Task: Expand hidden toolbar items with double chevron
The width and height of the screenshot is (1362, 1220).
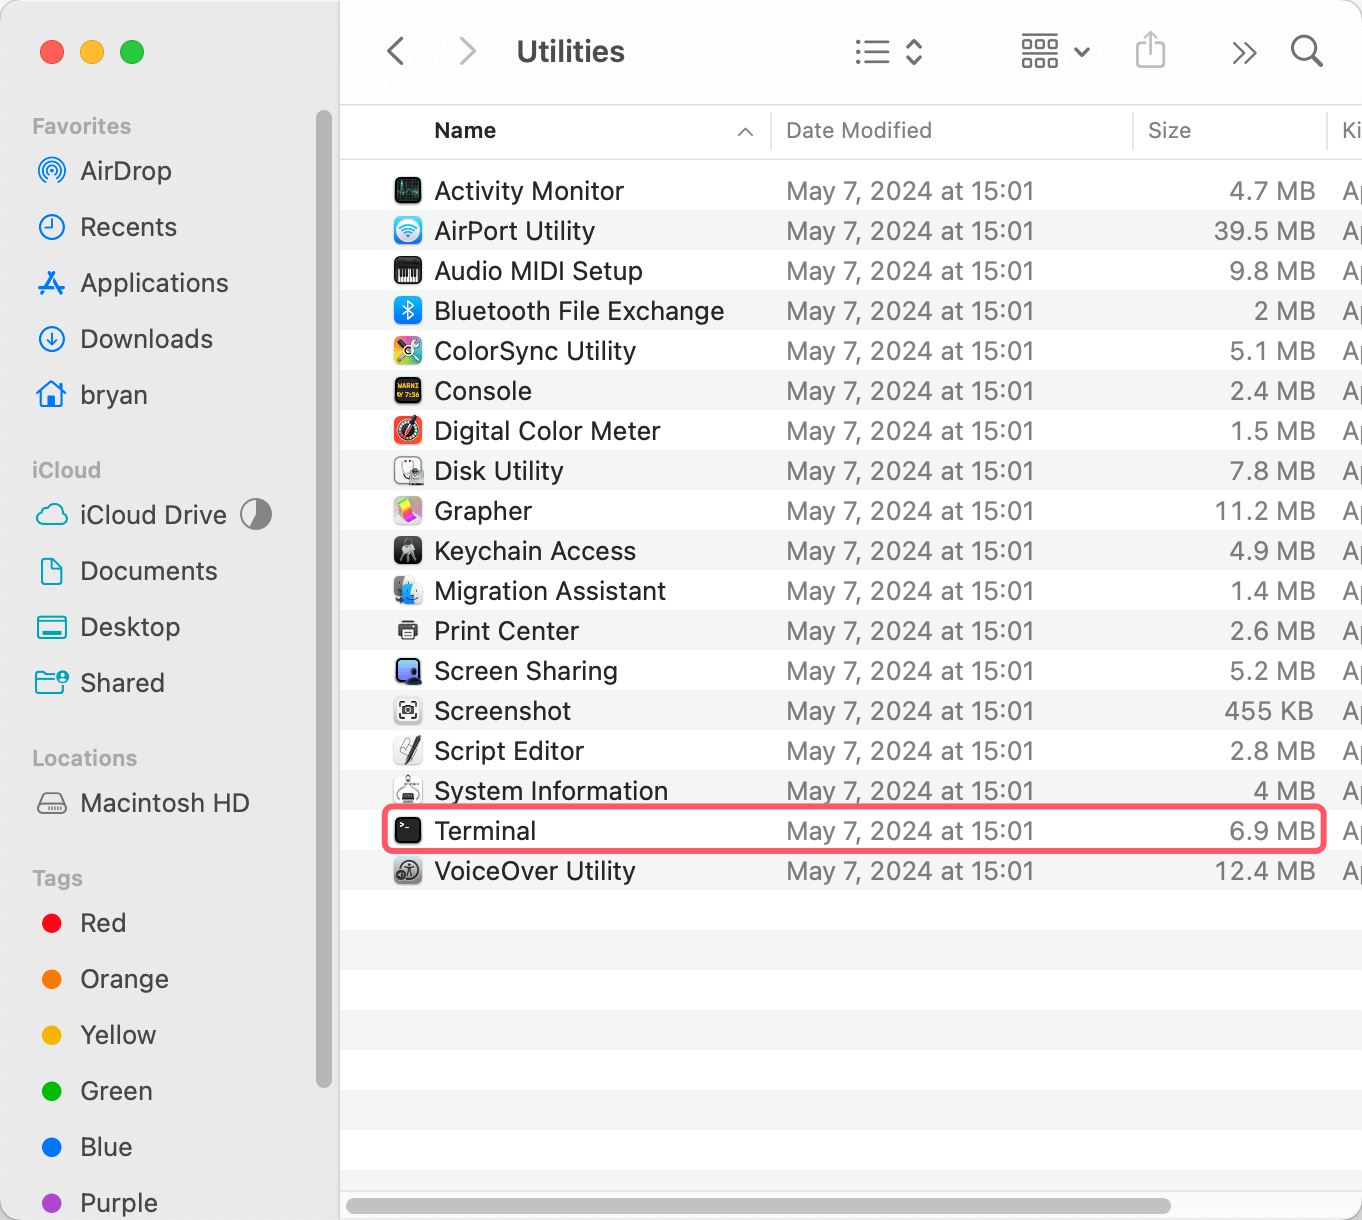Action: pos(1244,53)
